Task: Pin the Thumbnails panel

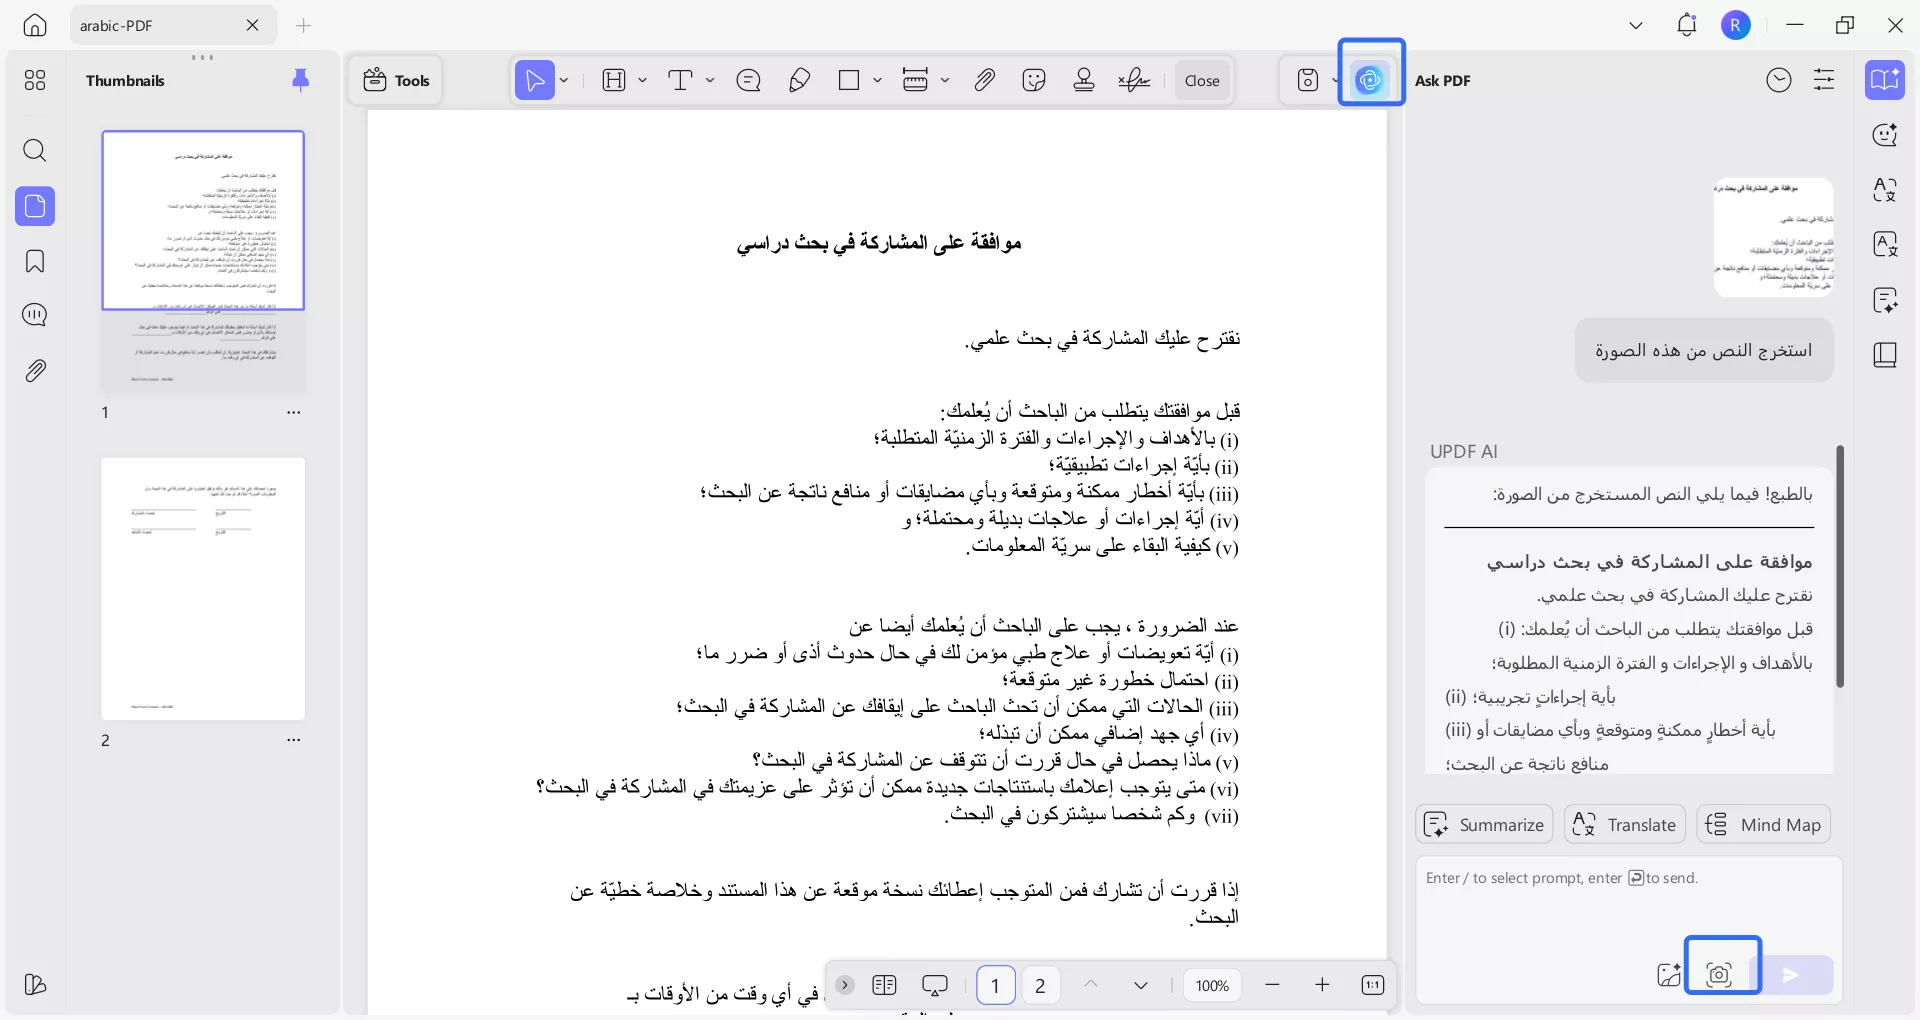Action: point(301,80)
